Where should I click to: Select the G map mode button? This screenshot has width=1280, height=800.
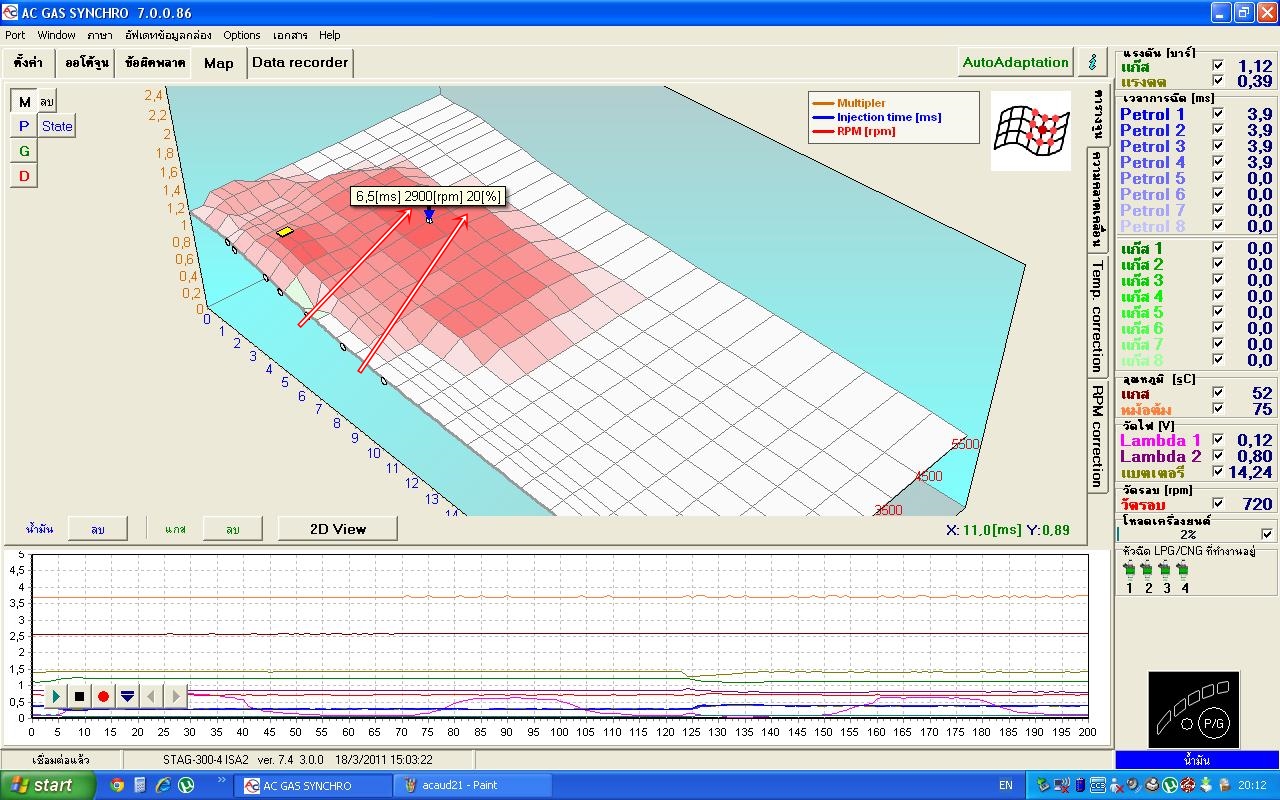coord(24,151)
